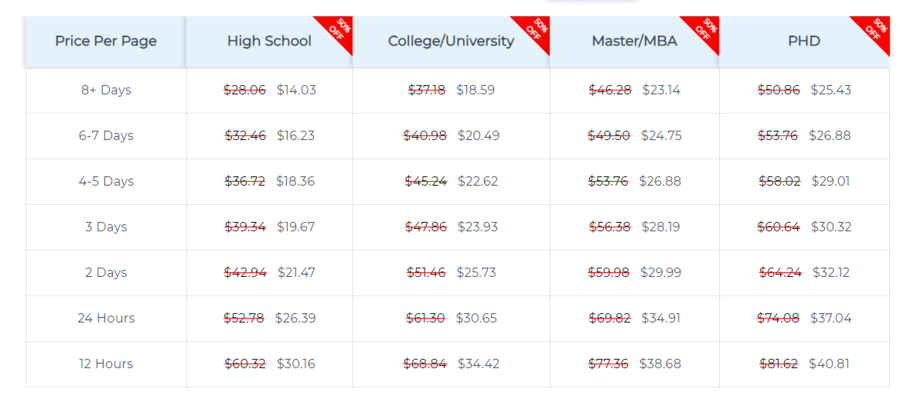Choose the 12 Hours deadline row label

point(106,364)
